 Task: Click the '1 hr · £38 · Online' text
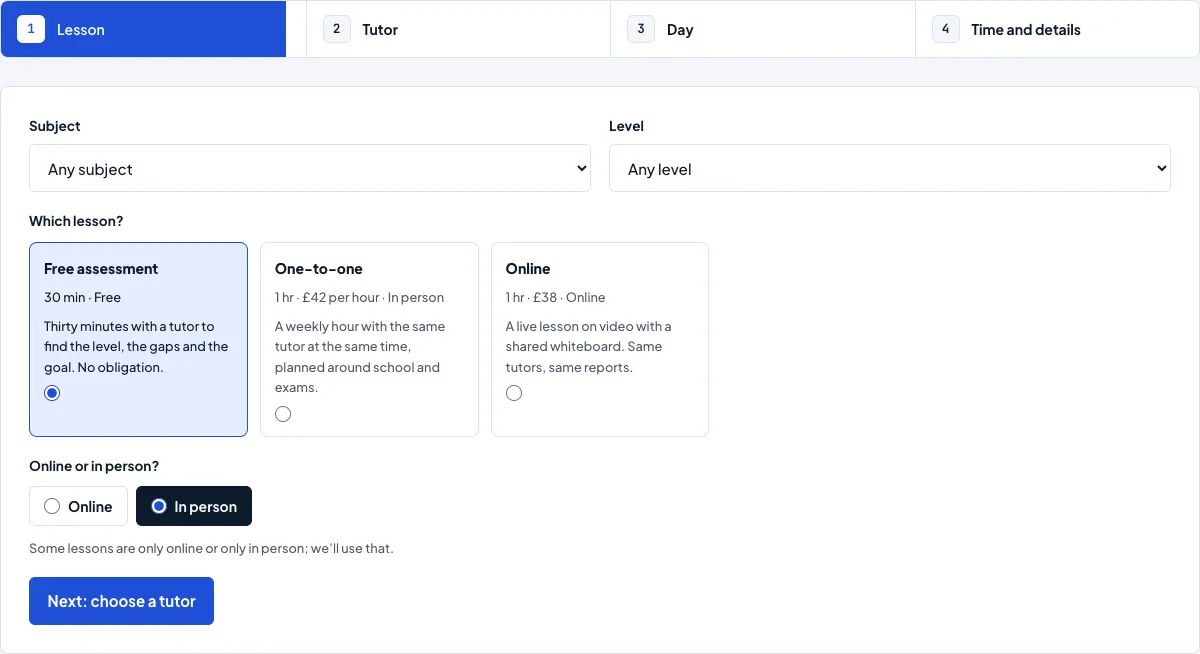click(555, 297)
